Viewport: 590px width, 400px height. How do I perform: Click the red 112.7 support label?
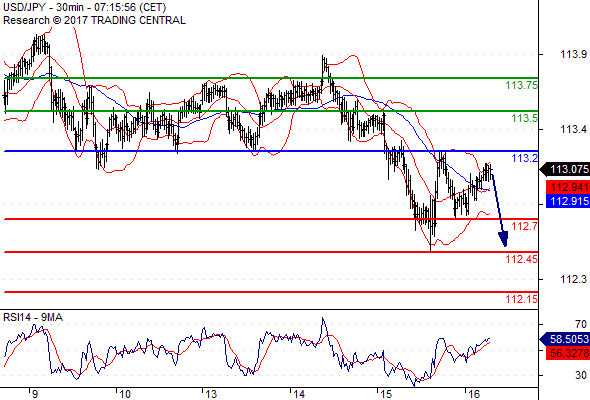(x=525, y=226)
